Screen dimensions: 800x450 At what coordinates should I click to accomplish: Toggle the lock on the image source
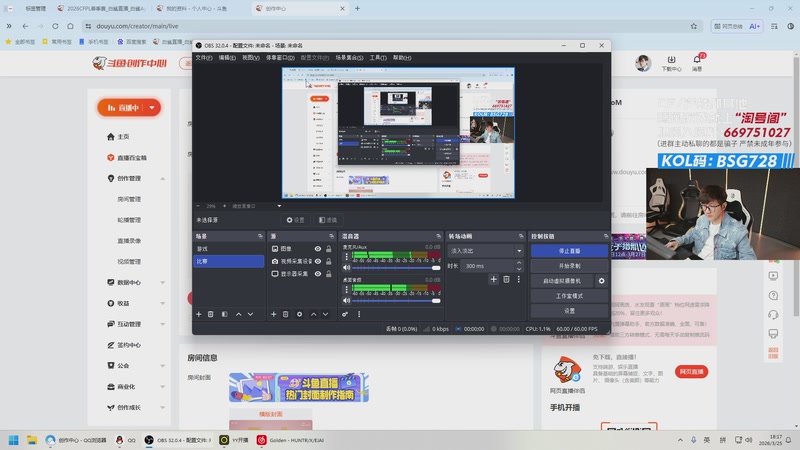click(329, 249)
